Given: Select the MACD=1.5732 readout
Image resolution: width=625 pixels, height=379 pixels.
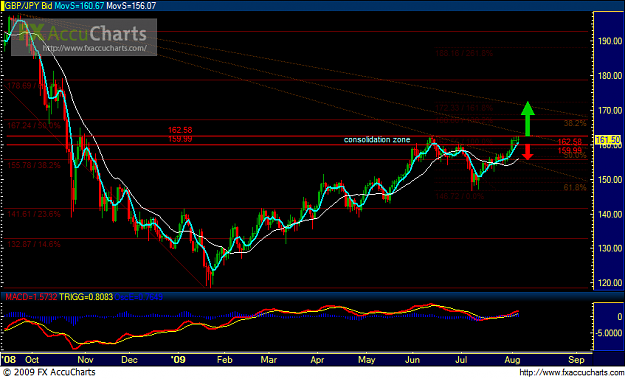Looking at the screenshot, I should 30,297.
